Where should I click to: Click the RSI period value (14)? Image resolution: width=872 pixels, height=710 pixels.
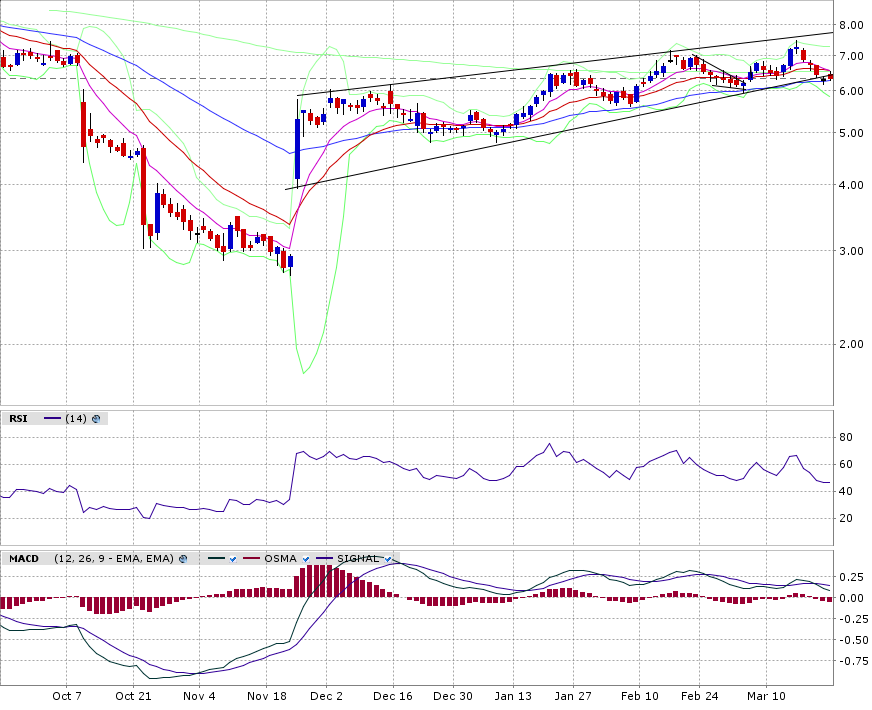point(76,419)
